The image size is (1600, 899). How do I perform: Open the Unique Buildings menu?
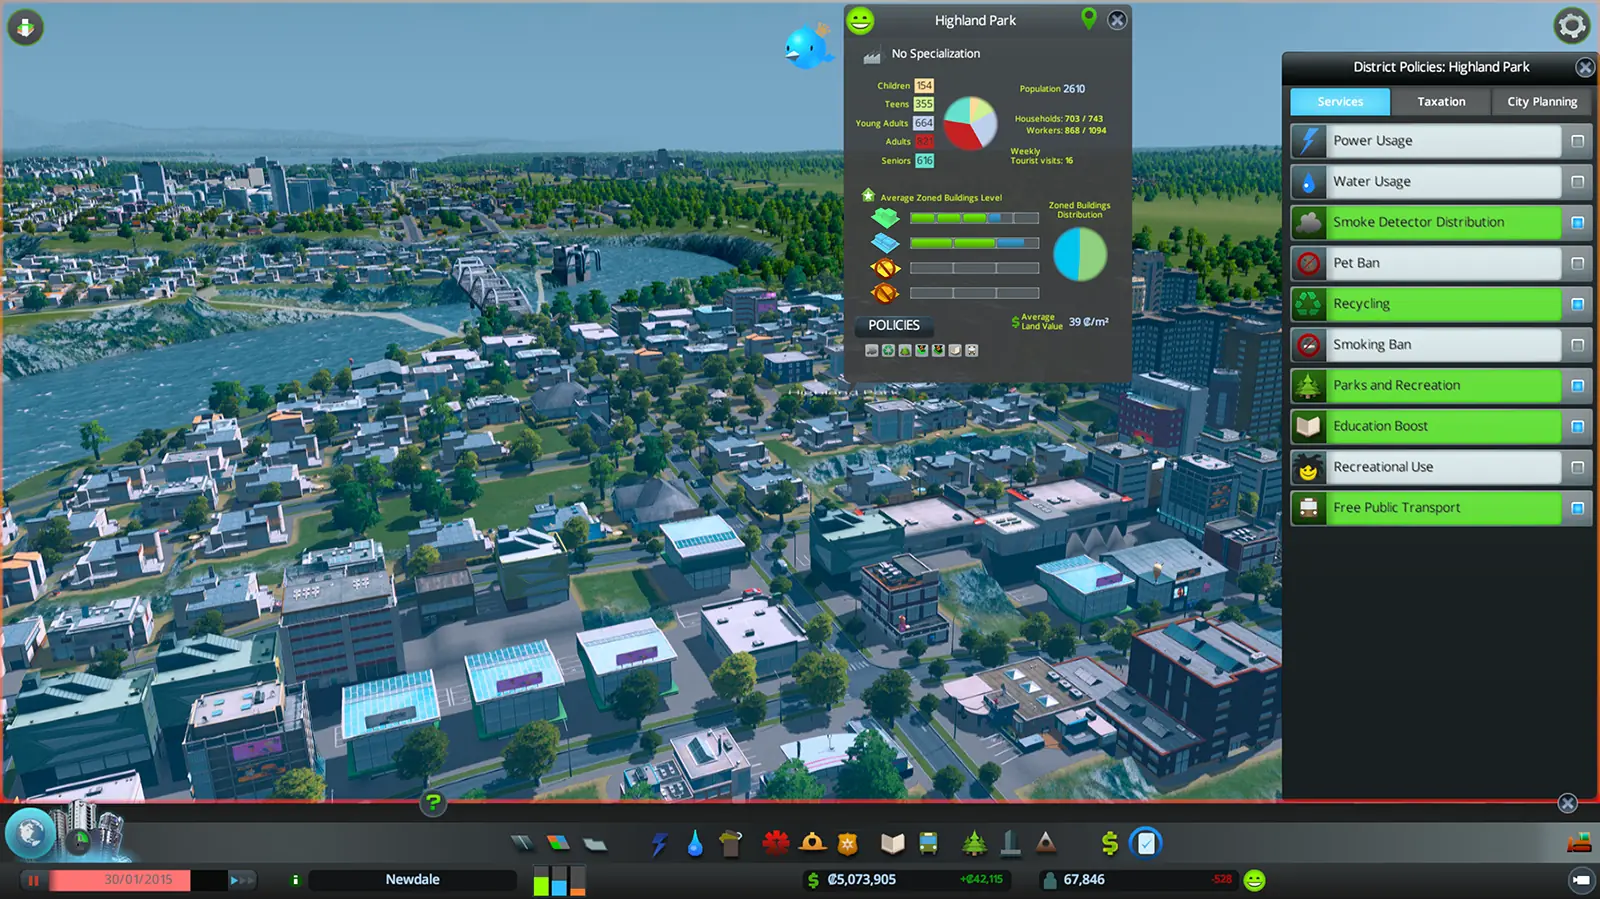[1011, 843]
